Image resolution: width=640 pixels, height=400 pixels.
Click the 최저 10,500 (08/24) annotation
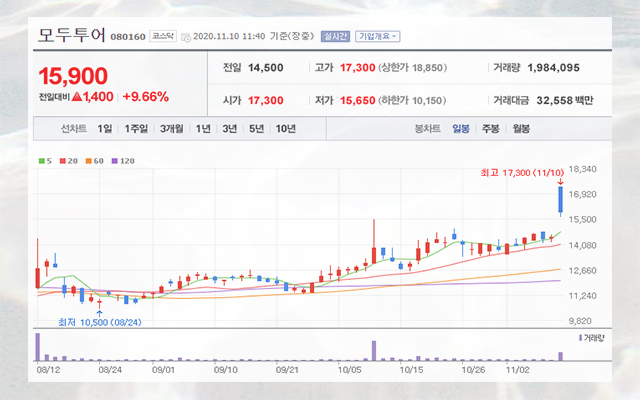tap(100, 322)
